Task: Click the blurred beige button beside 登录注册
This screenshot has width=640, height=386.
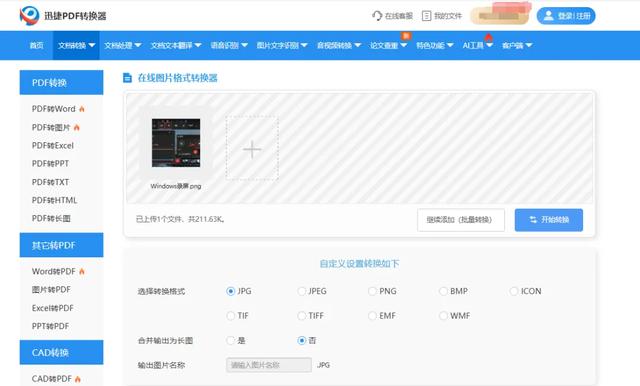Action: click(x=500, y=16)
